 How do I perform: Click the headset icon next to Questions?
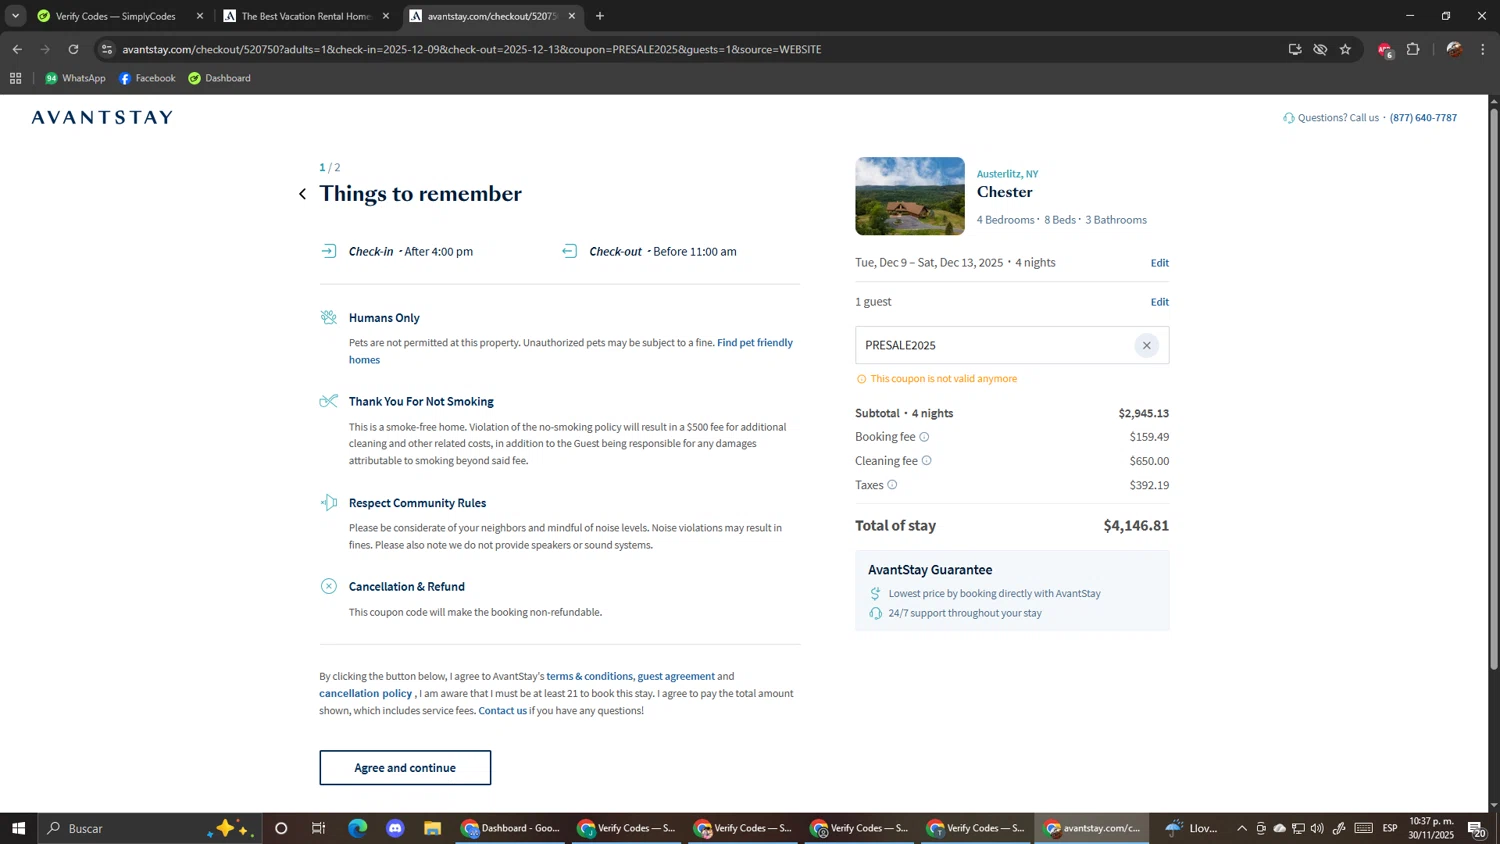[1288, 118]
